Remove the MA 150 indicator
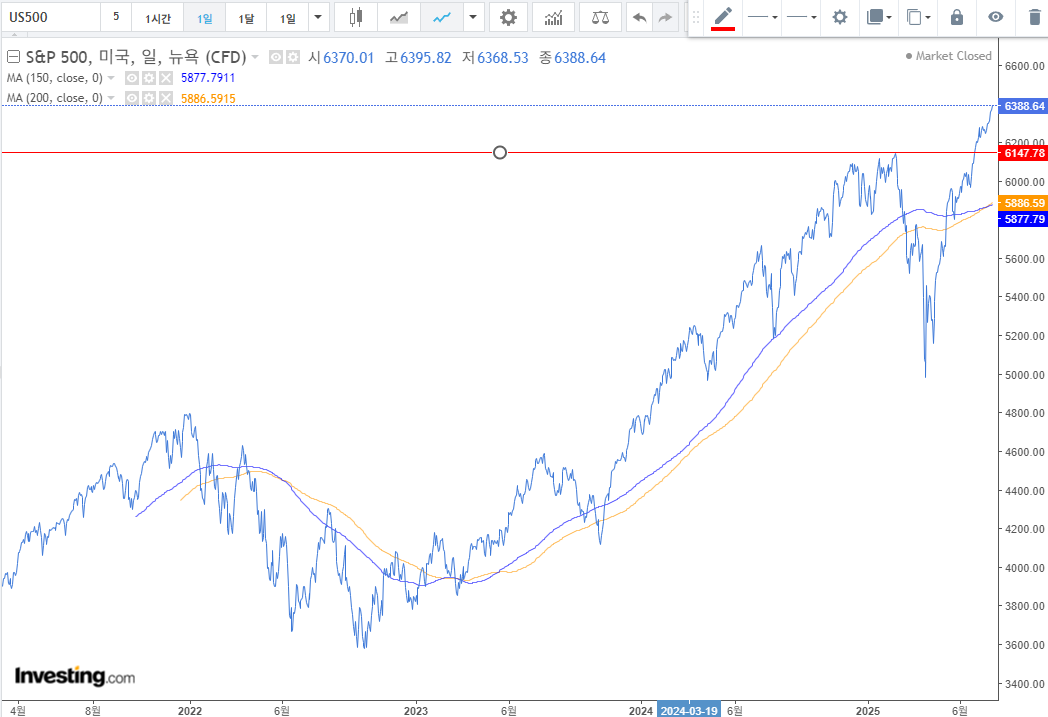Viewport: 1048px width, 717px height. [166, 78]
